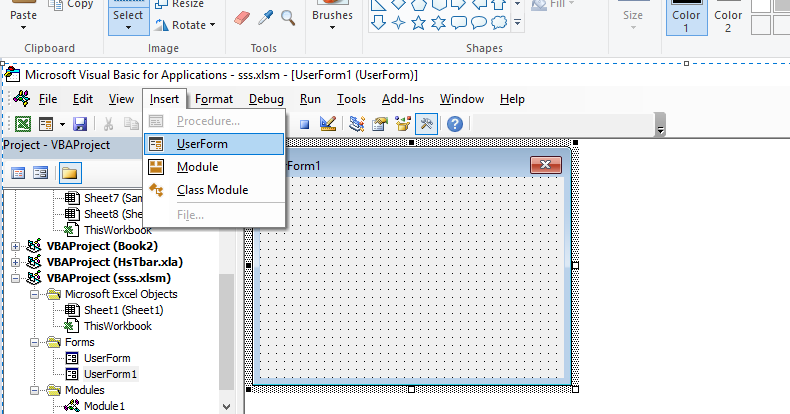The width and height of the screenshot is (790, 414).
Task: Choose Module from the Insert menu
Action: (214, 167)
